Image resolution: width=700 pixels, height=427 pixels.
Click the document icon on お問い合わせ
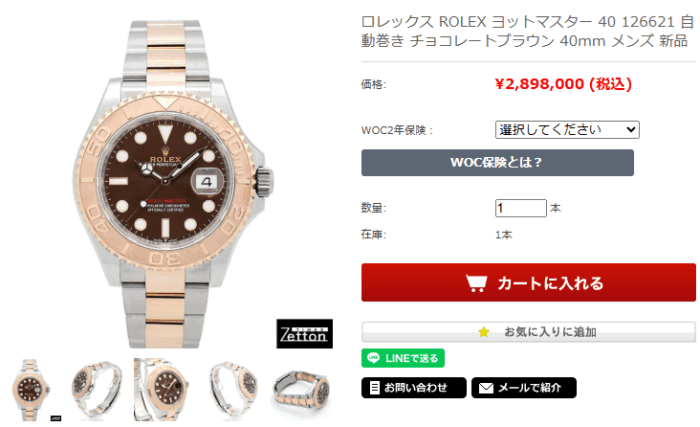pyautogui.click(x=375, y=388)
